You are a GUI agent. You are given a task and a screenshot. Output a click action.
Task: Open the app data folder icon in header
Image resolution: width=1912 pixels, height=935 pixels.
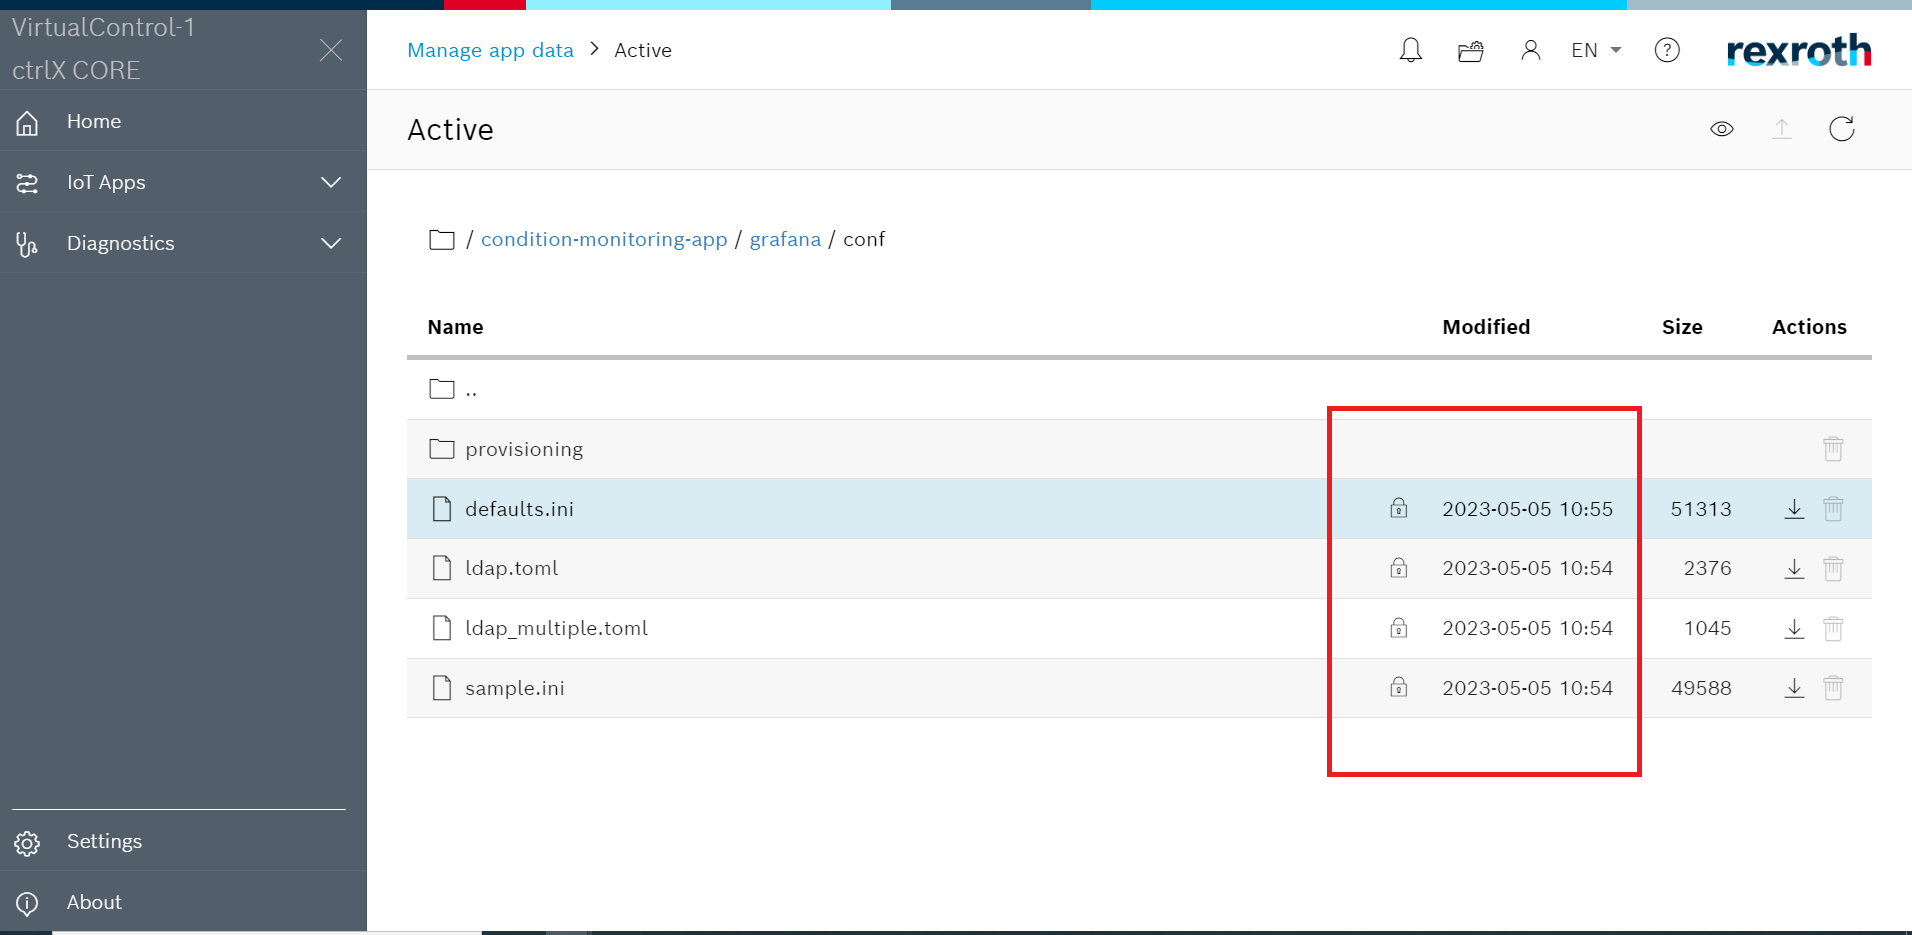1470,51
